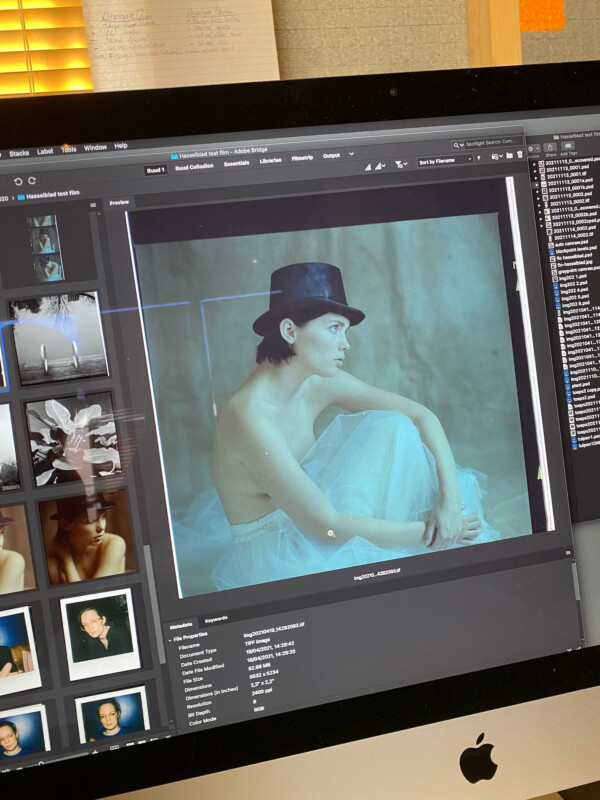Click the Filename value in metadata
This screenshot has width=600, height=800.
[x=273, y=630]
